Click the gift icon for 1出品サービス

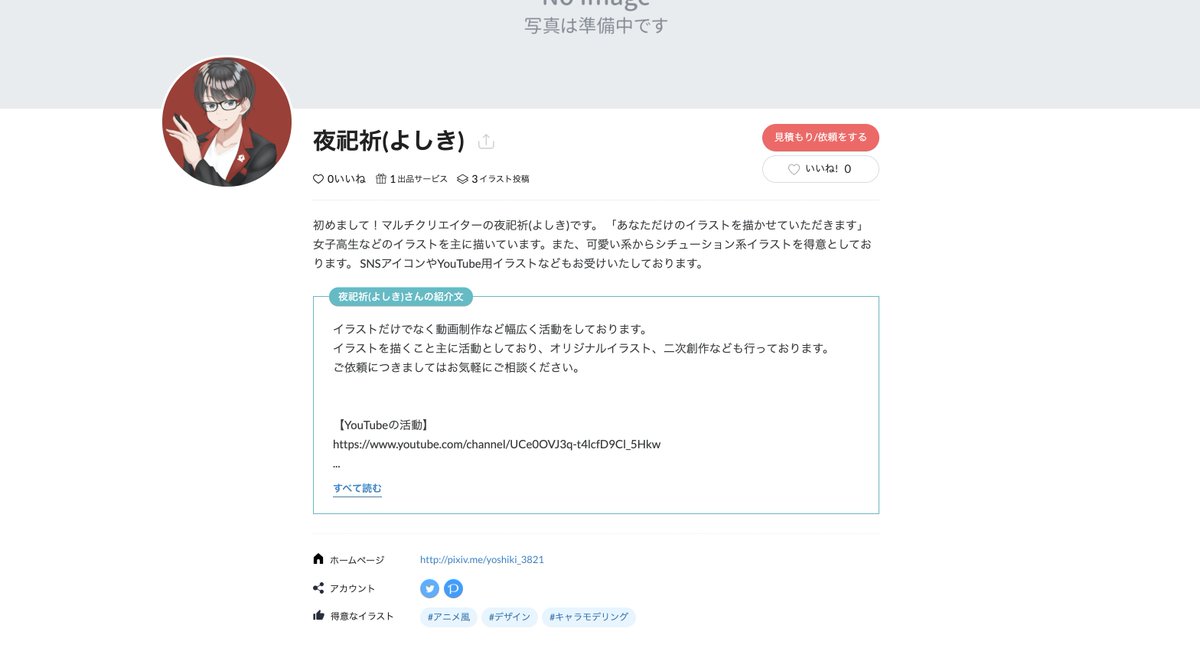(381, 179)
